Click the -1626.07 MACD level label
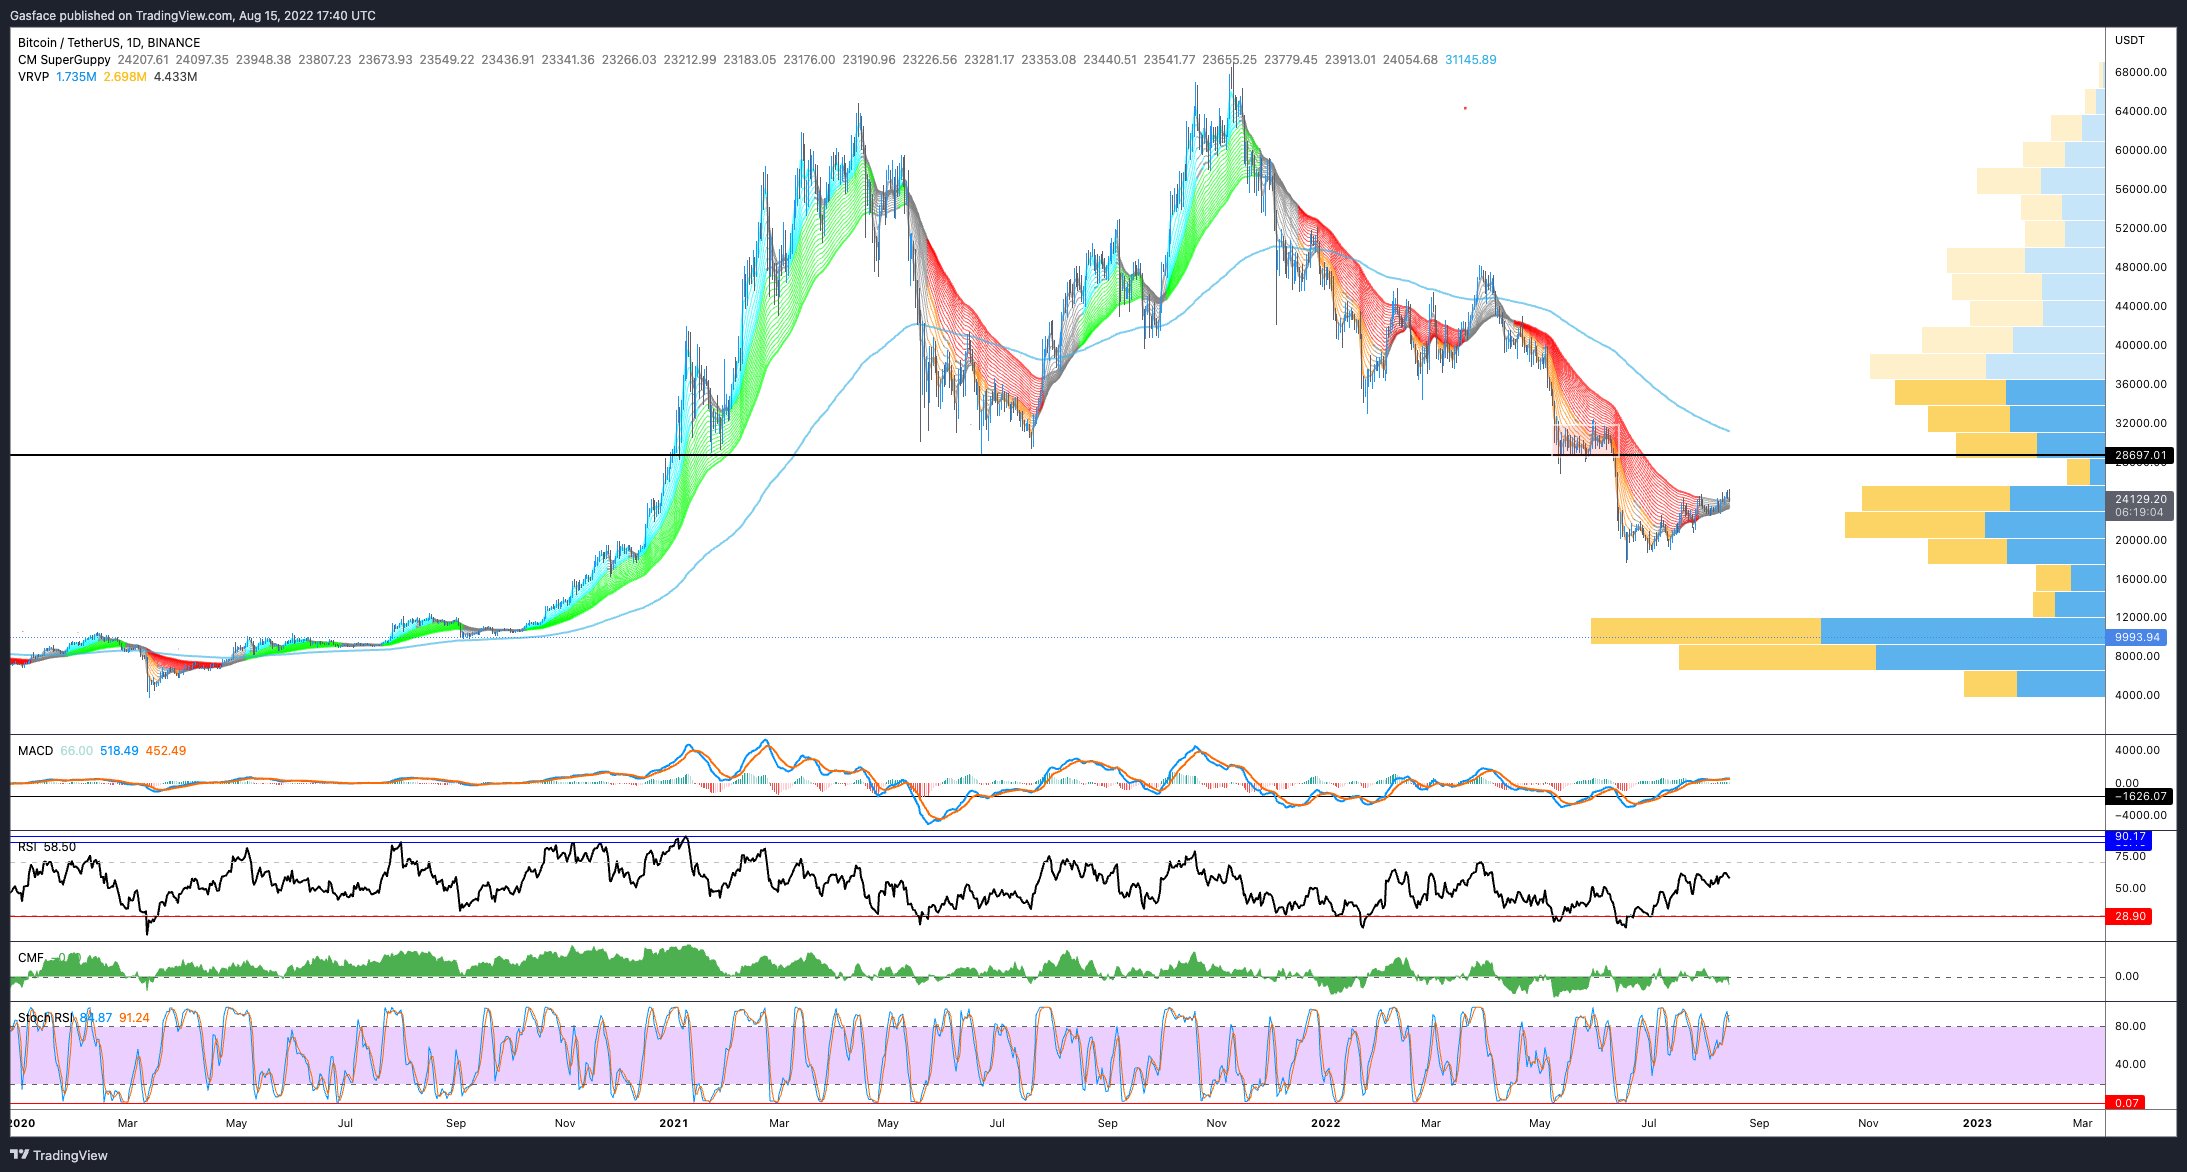Viewport: 2187px width, 1172px height. coord(2139,797)
